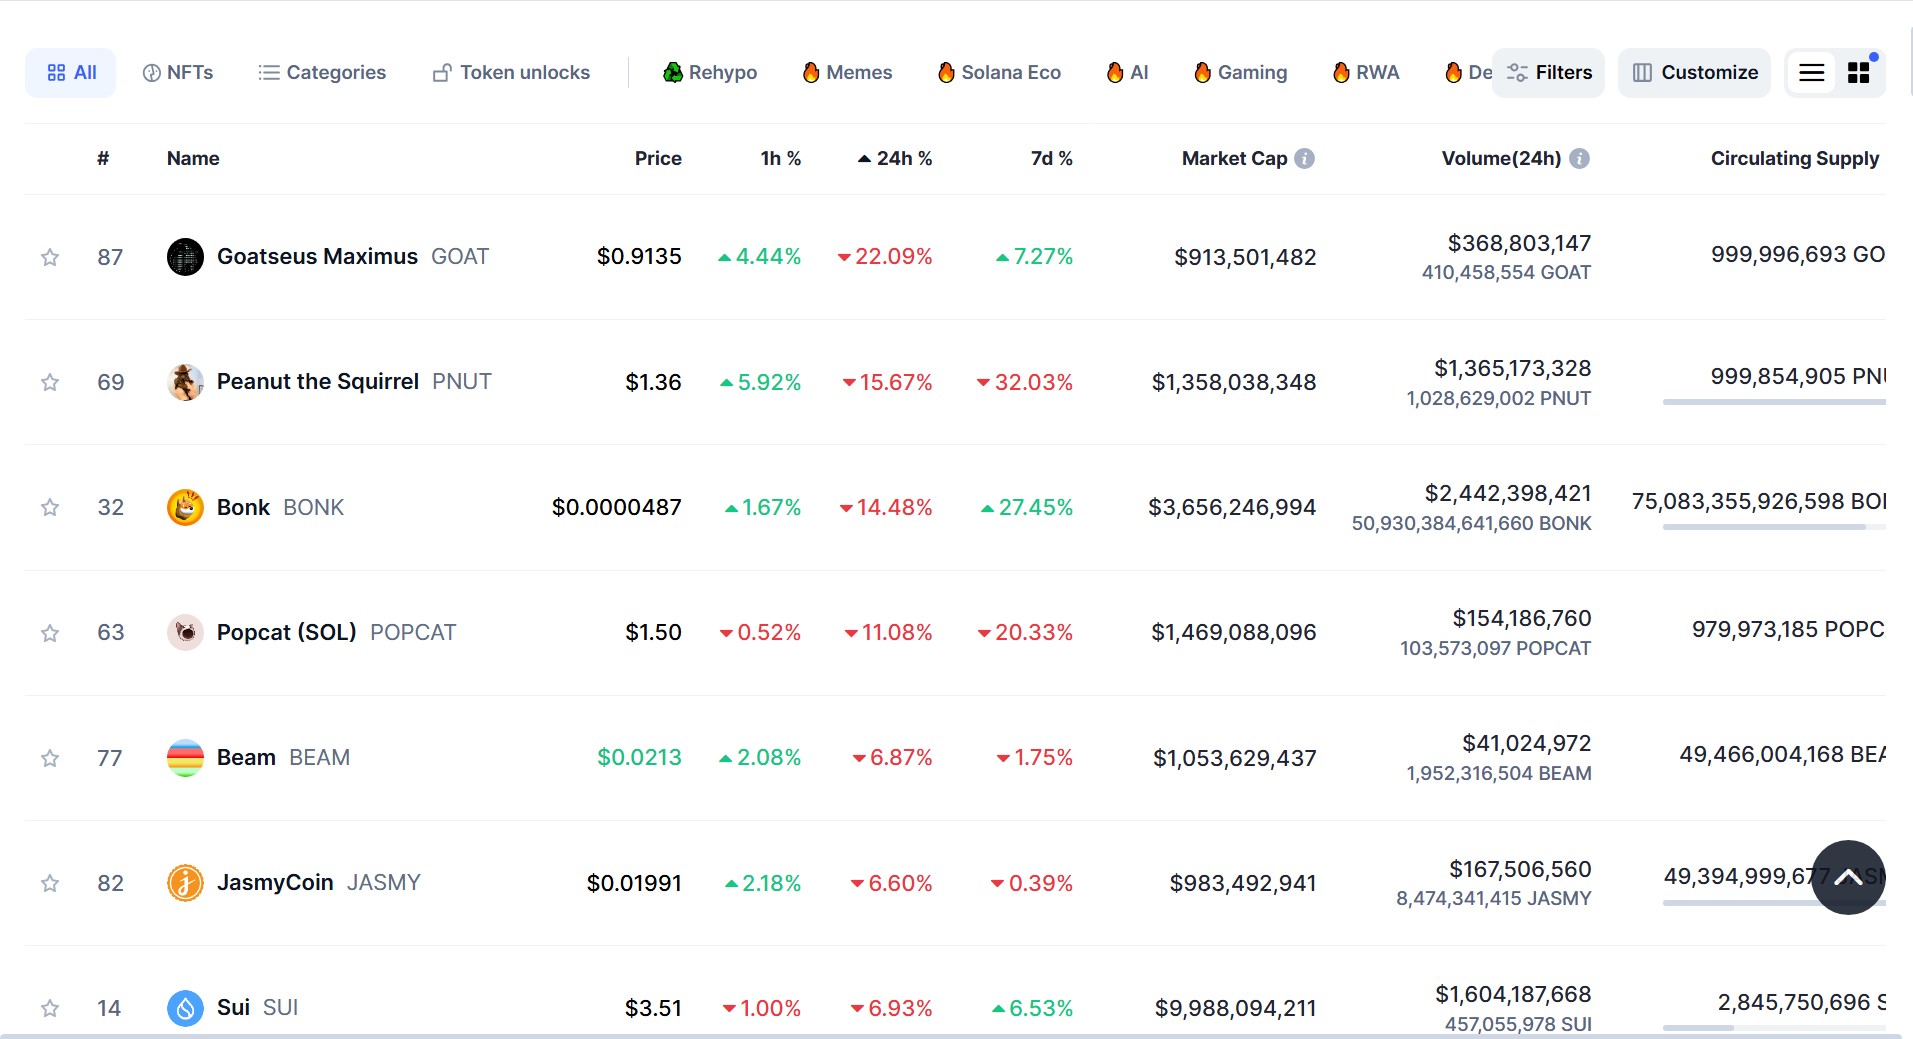Click the Goatseus Maximus coin logo
Screen dimensions: 1913x1039
click(x=185, y=257)
